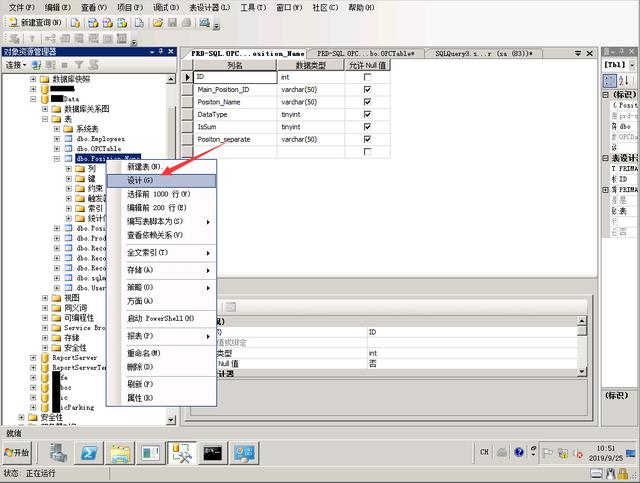Screen dimensions: 640x483
Task: Expand the ReportServer database node
Action: (x=33, y=358)
